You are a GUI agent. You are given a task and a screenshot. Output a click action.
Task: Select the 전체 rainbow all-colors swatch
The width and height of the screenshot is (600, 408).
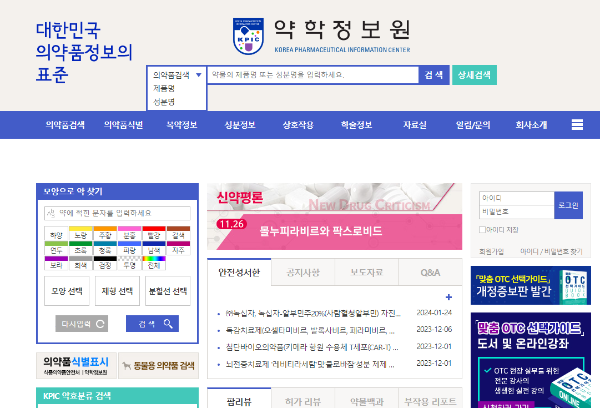pyautogui.click(x=154, y=263)
